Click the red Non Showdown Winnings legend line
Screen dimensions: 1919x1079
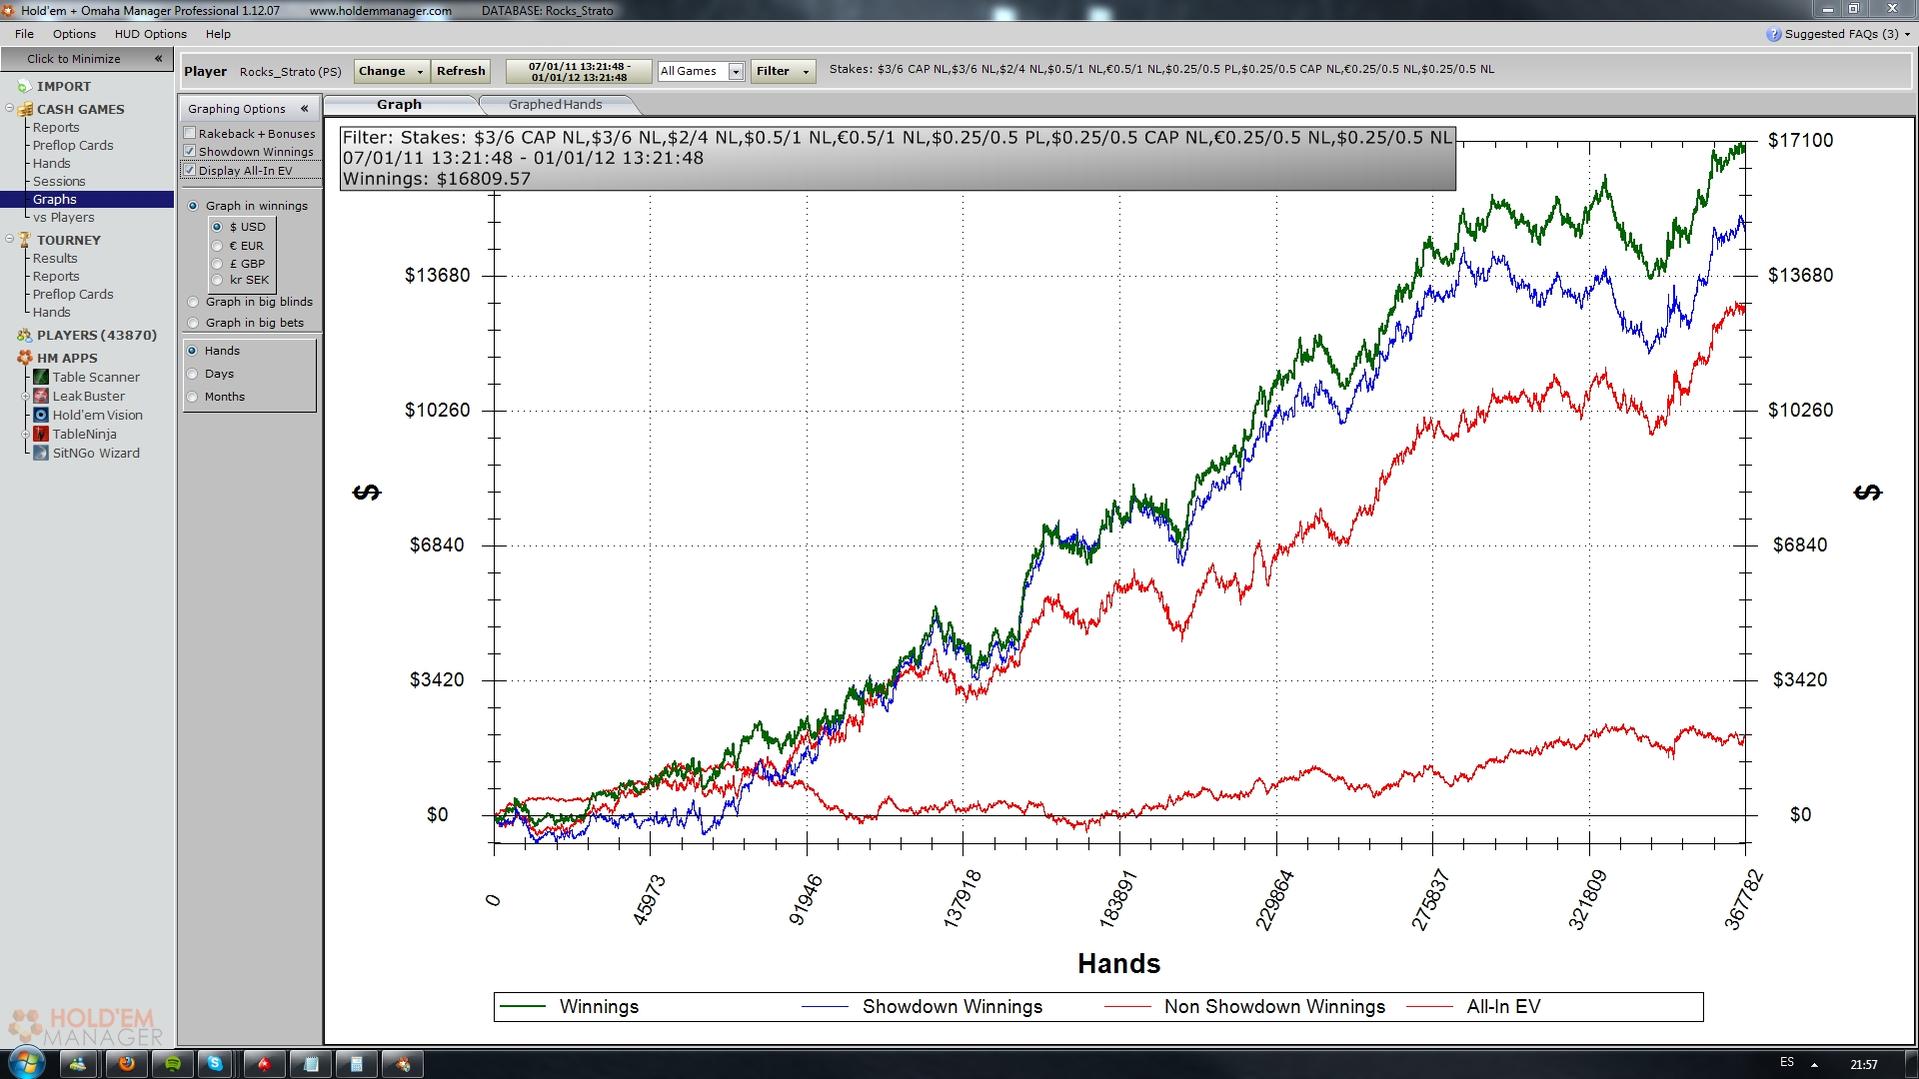click(1127, 1006)
